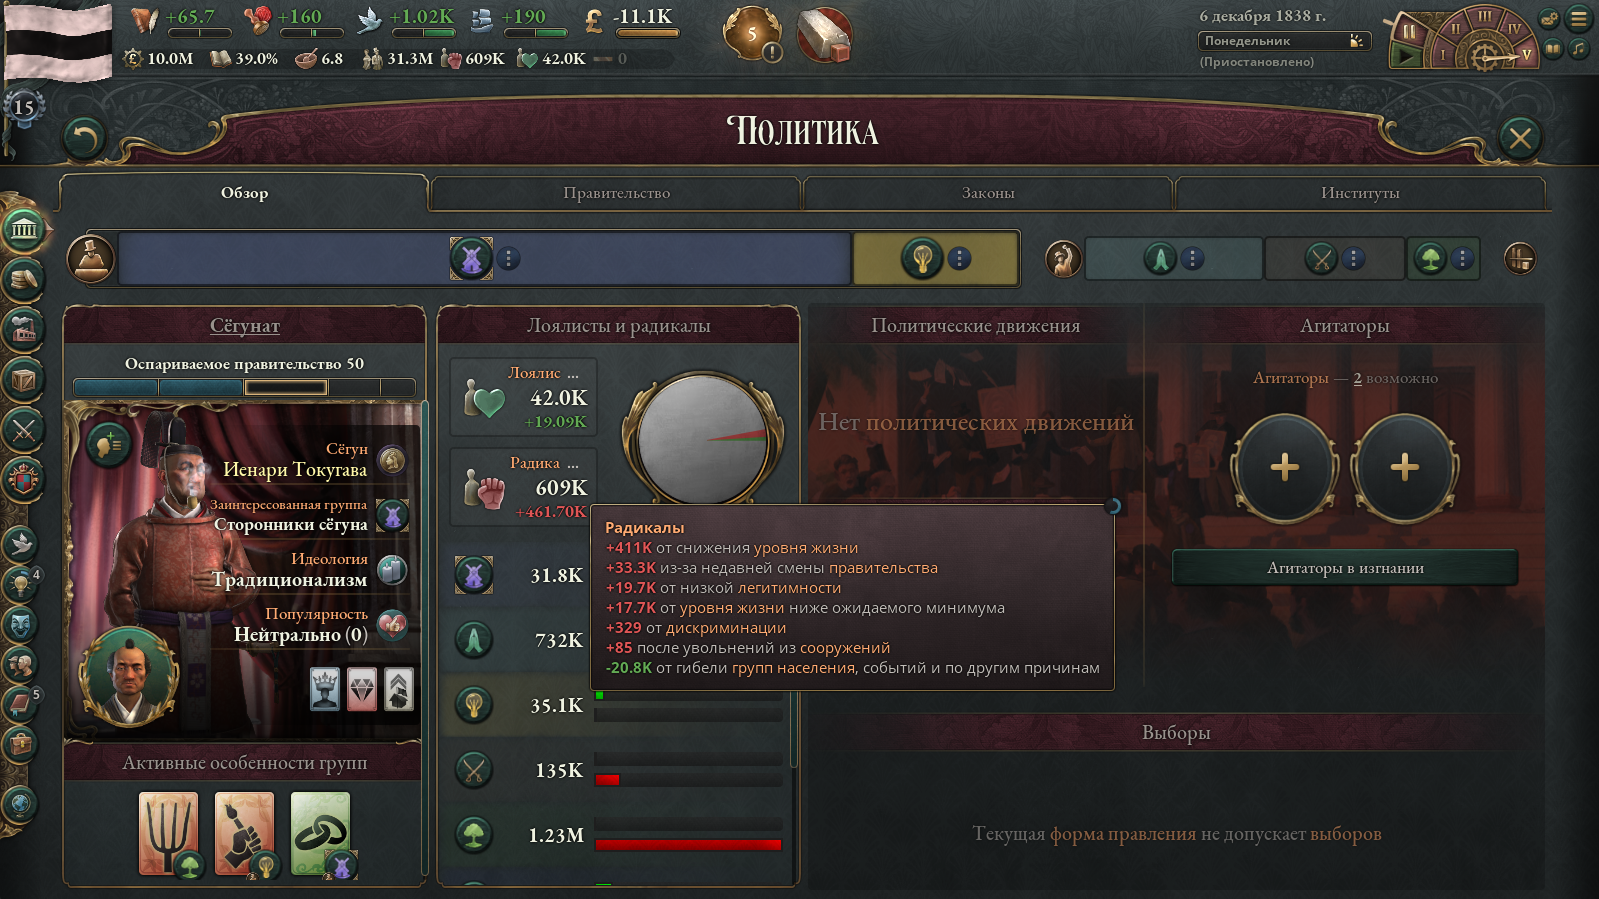Set game speed to level V
The height and width of the screenshot is (899, 1599).
click(1526, 54)
